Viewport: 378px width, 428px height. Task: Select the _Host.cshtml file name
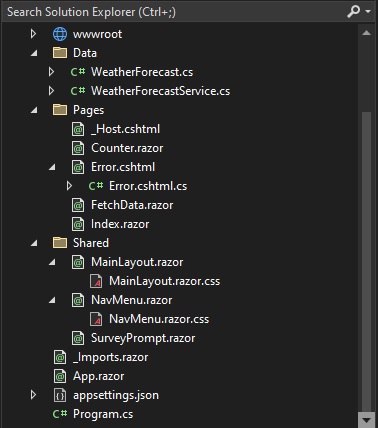126,129
